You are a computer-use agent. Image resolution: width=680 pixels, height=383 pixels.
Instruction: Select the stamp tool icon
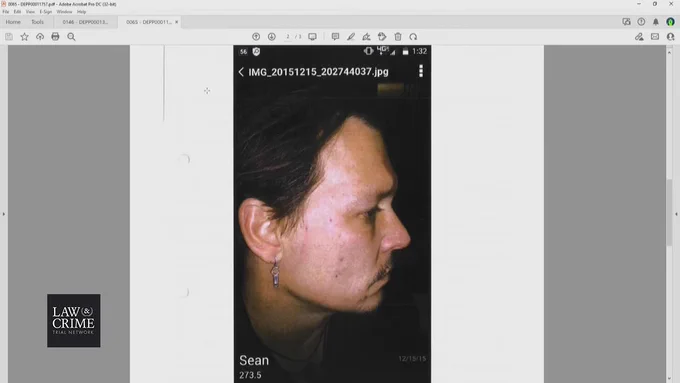pyautogui.click(x=382, y=37)
